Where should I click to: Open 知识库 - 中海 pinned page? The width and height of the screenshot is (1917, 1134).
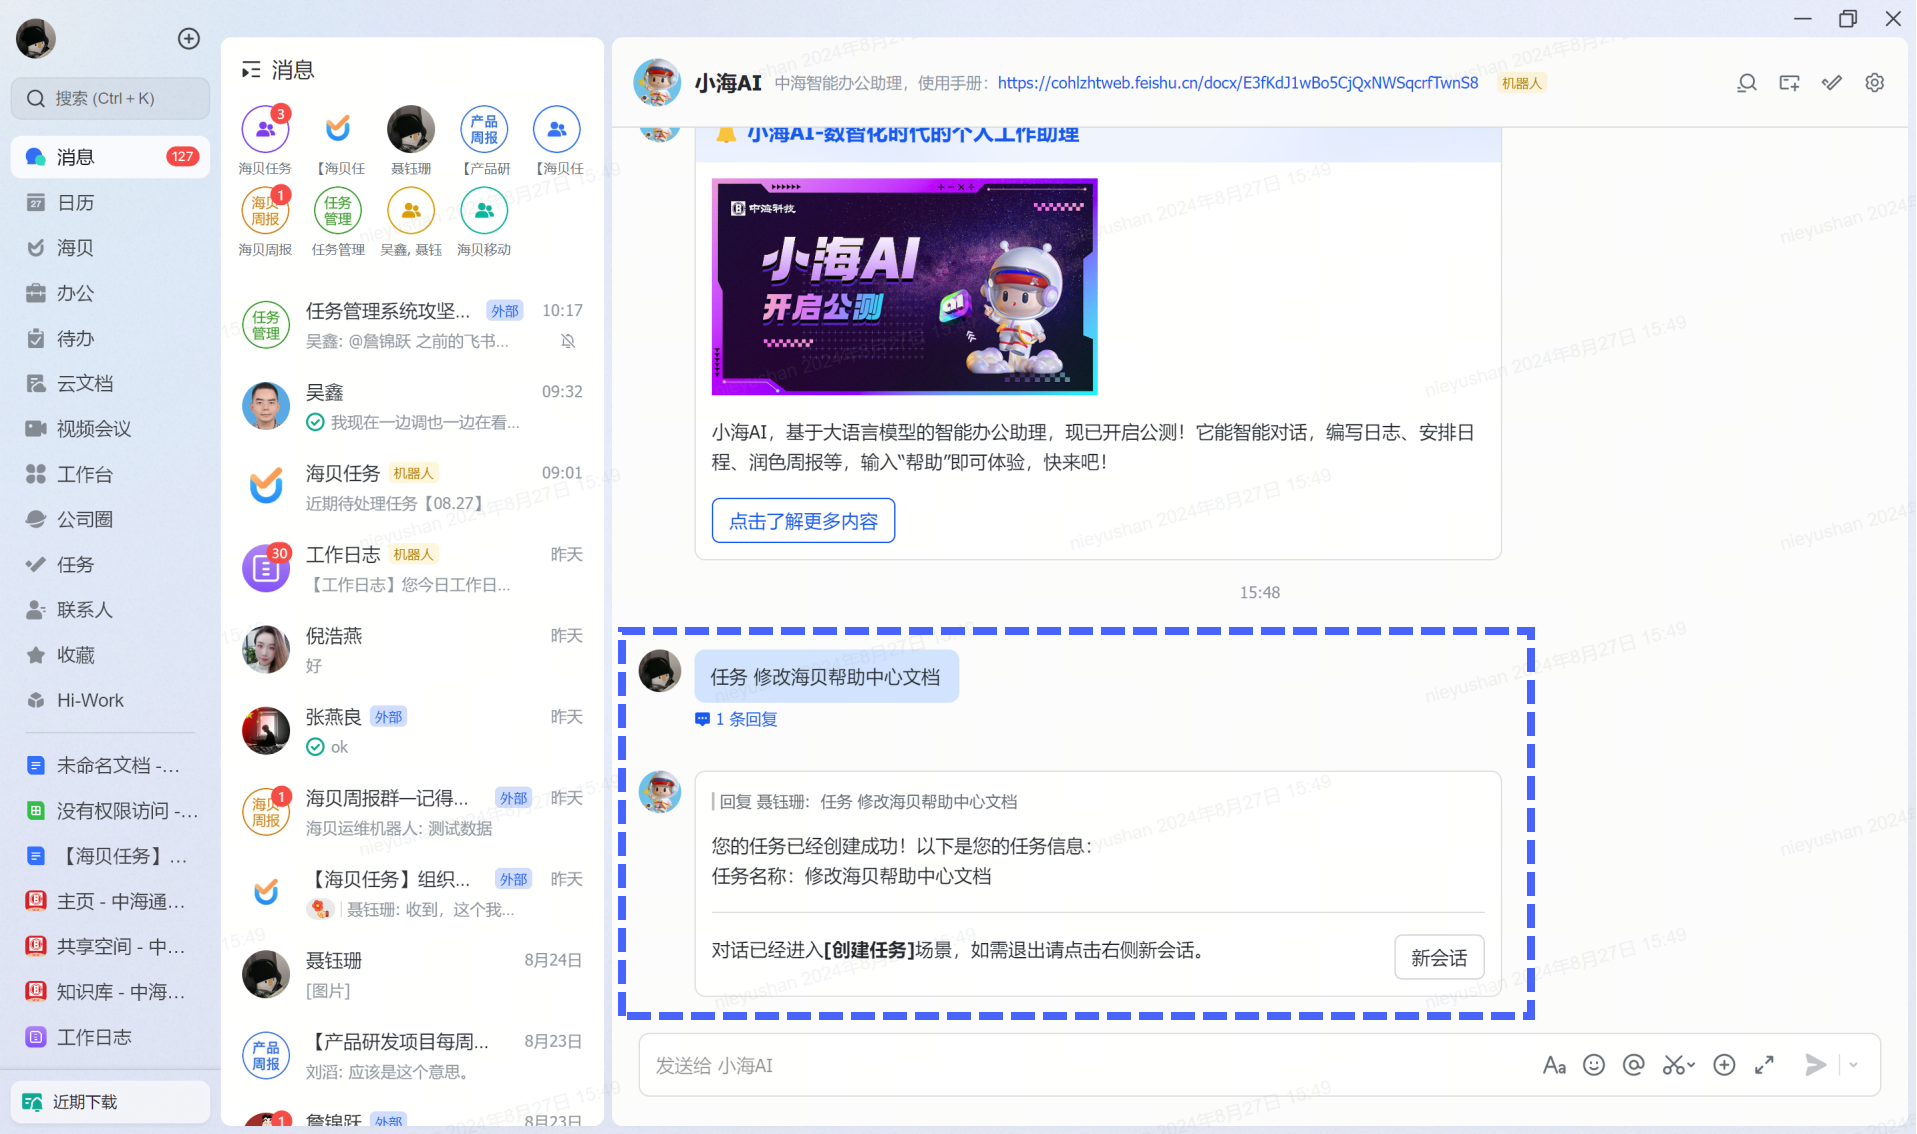[x=110, y=991]
